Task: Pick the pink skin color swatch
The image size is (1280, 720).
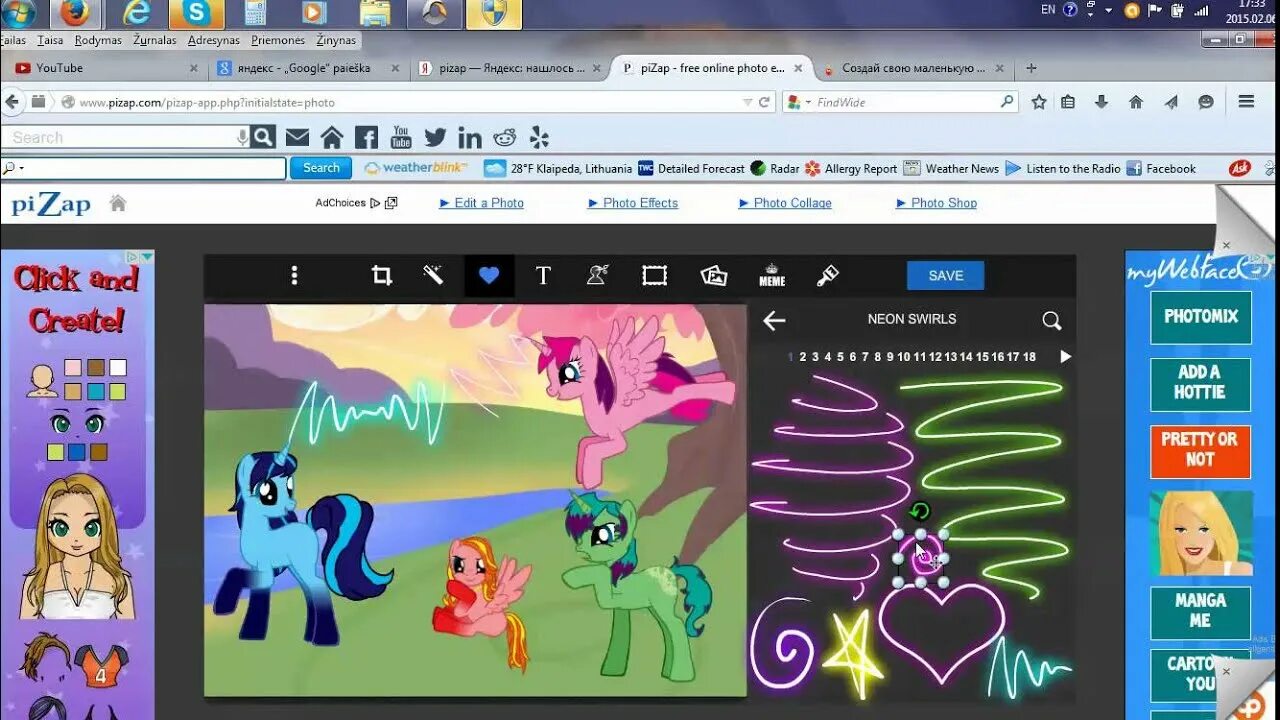Action: (x=73, y=367)
